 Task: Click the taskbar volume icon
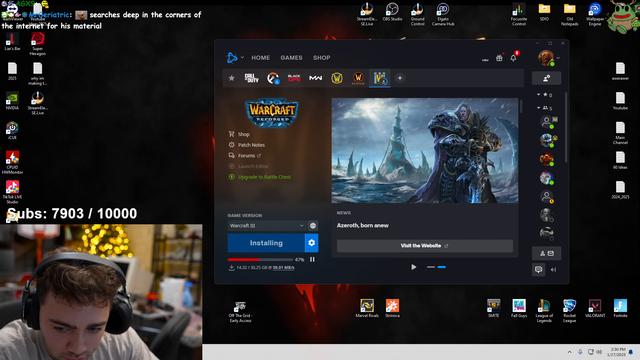pos(599,352)
